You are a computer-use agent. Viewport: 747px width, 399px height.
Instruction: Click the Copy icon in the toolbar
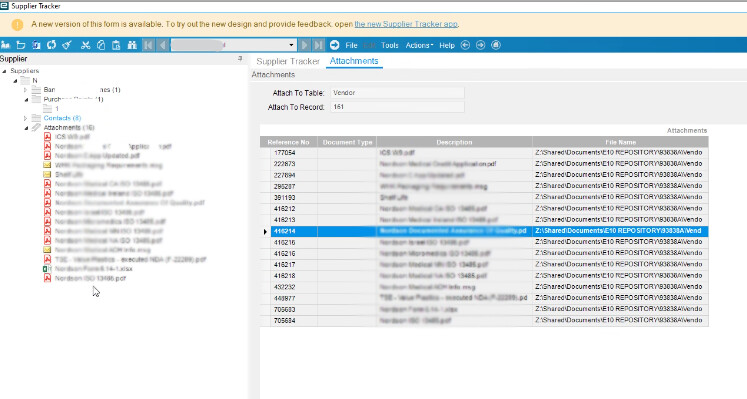[101, 45]
